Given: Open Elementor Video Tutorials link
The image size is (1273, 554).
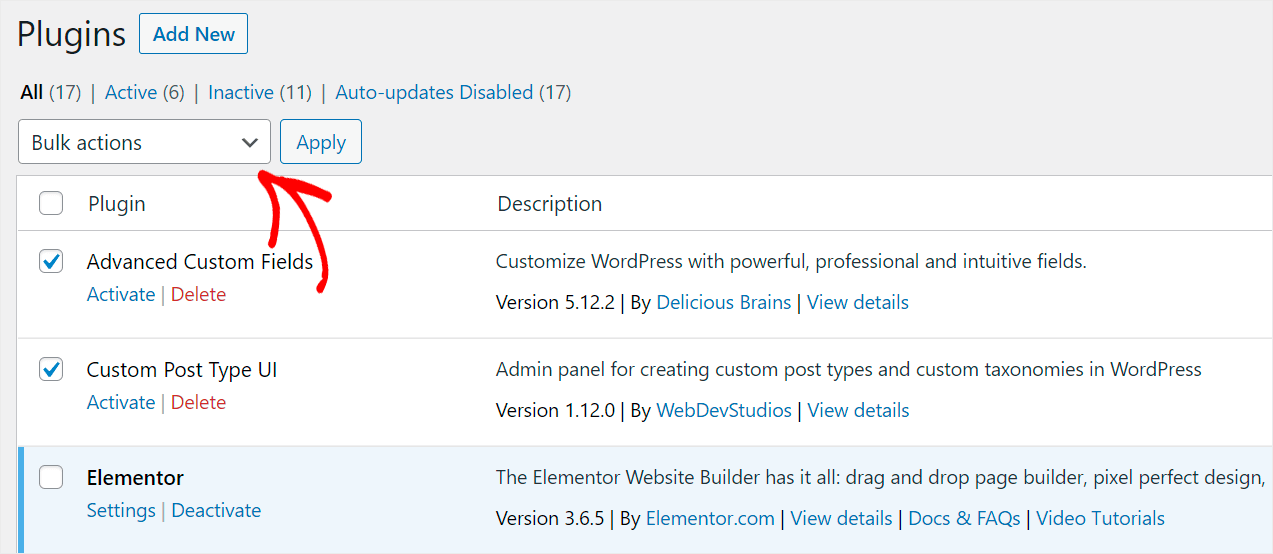Looking at the screenshot, I should pyautogui.click(x=1100, y=518).
